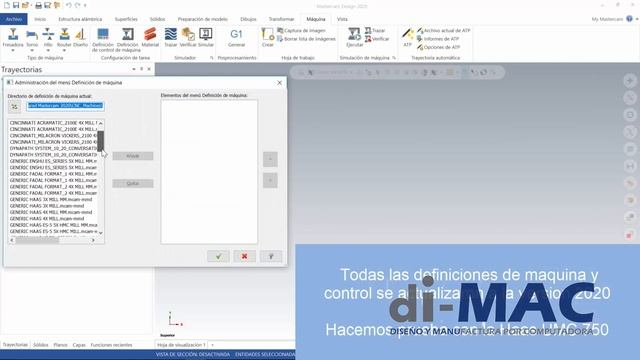The height and width of the screenshot is (360, 640).
Task: Click the move item down button
Action: click(x=270, y=180)
